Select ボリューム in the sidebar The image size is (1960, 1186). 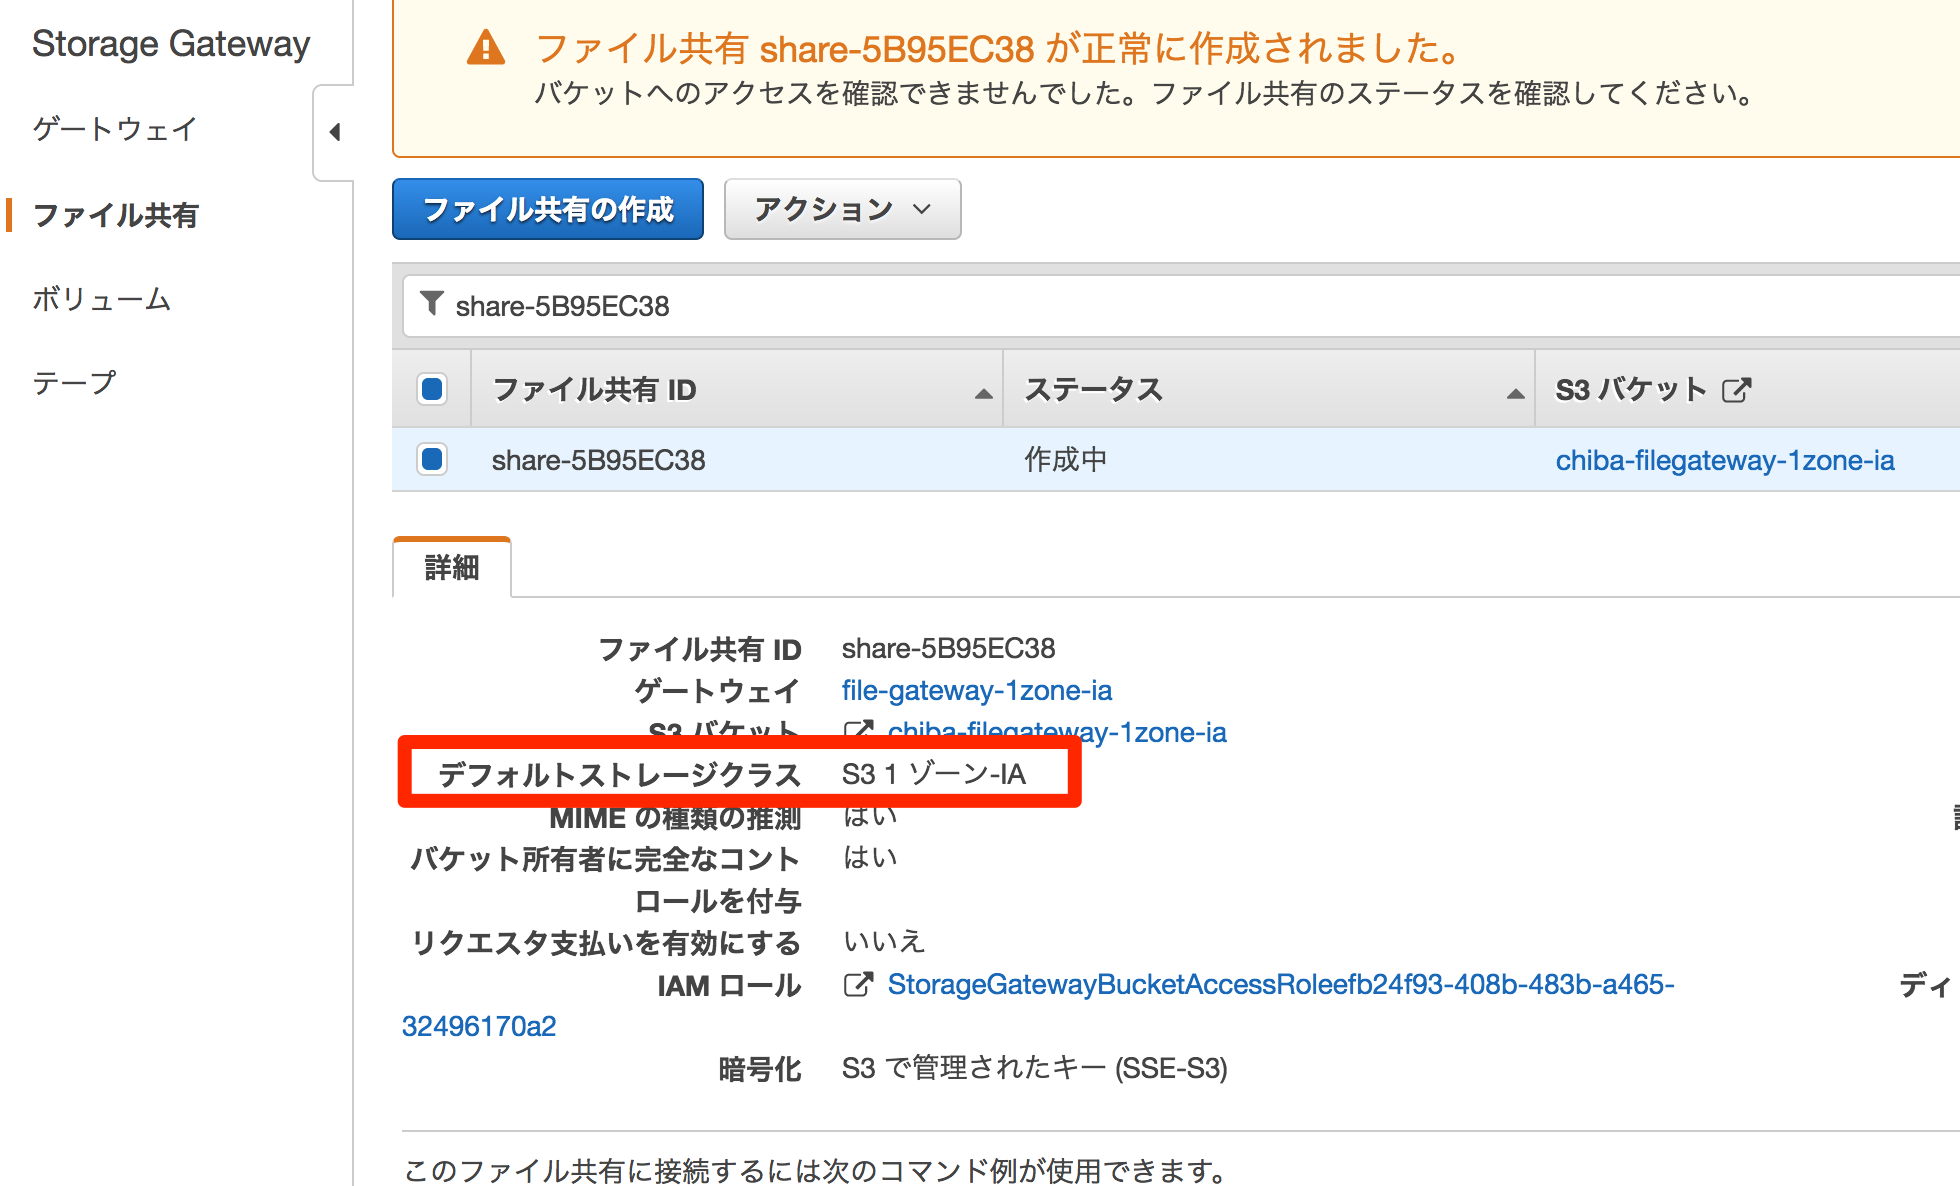(x=101, y=298)
